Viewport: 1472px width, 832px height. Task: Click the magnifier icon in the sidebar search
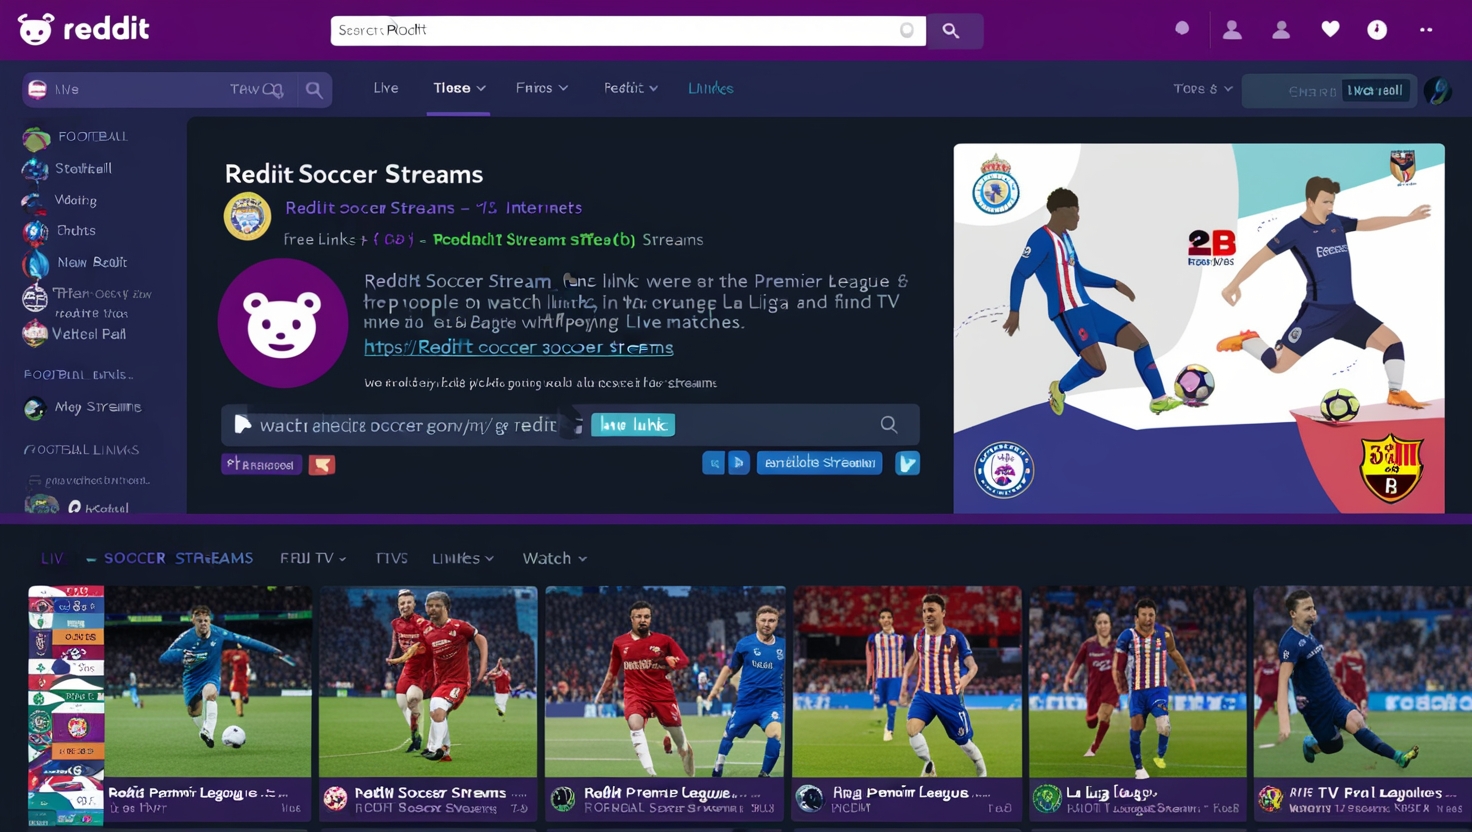[314, 90]
